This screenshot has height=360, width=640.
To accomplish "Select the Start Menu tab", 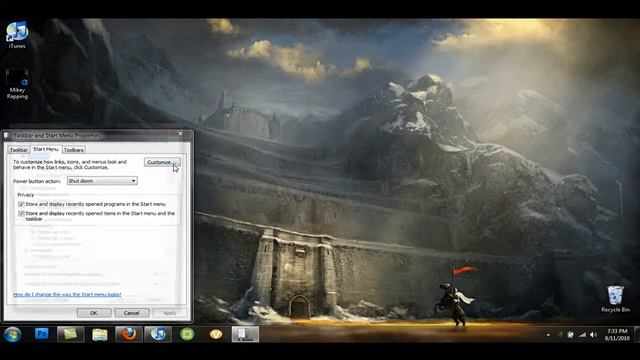I will pyautogui.click(x=46, y=149).
